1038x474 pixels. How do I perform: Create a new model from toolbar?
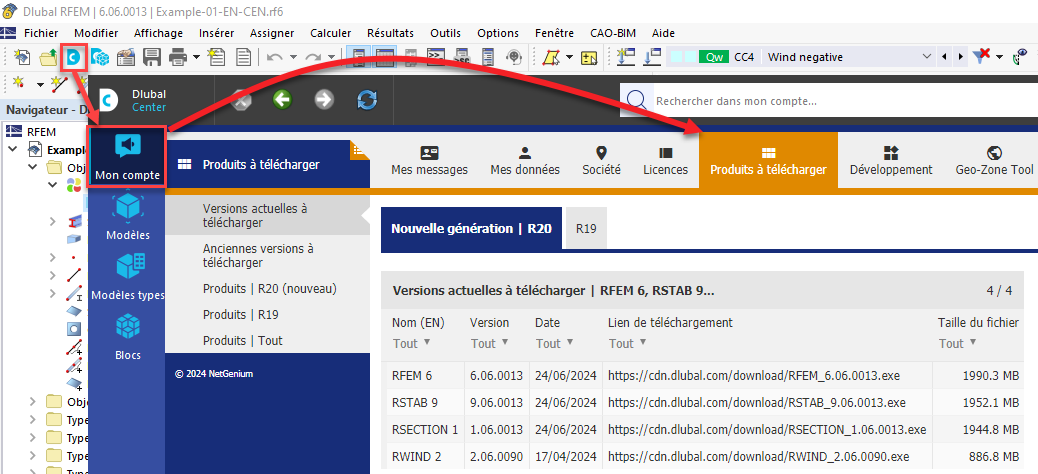coord(23,58)
